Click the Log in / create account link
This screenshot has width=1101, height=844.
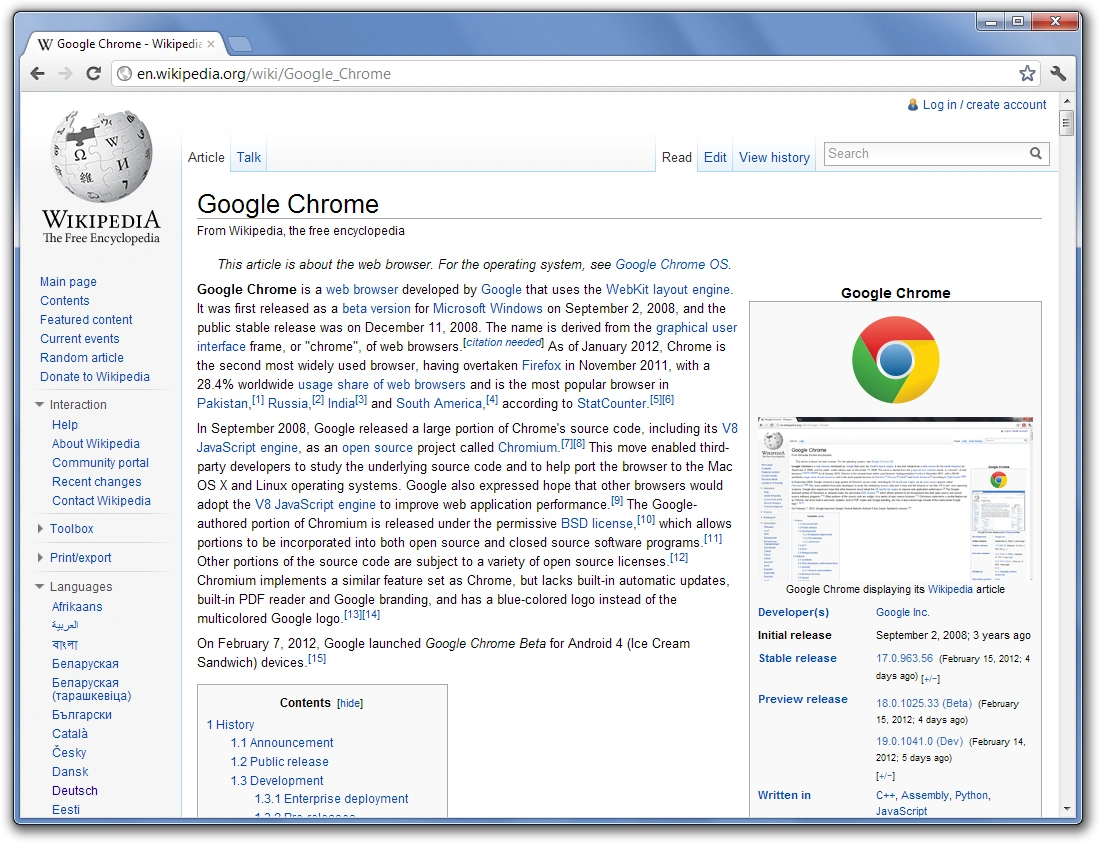point(983,104)
